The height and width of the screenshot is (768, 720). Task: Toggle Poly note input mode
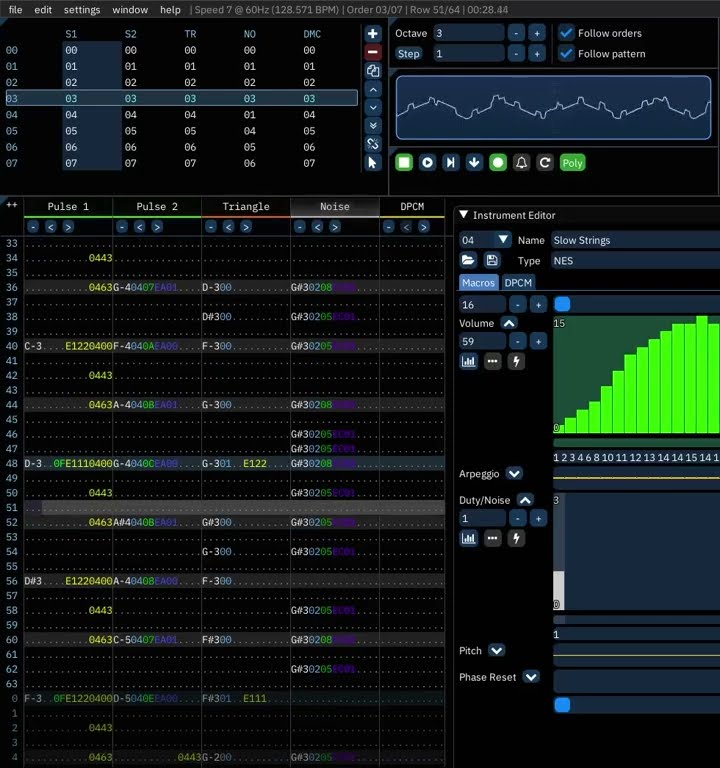(x=572, y=163)
